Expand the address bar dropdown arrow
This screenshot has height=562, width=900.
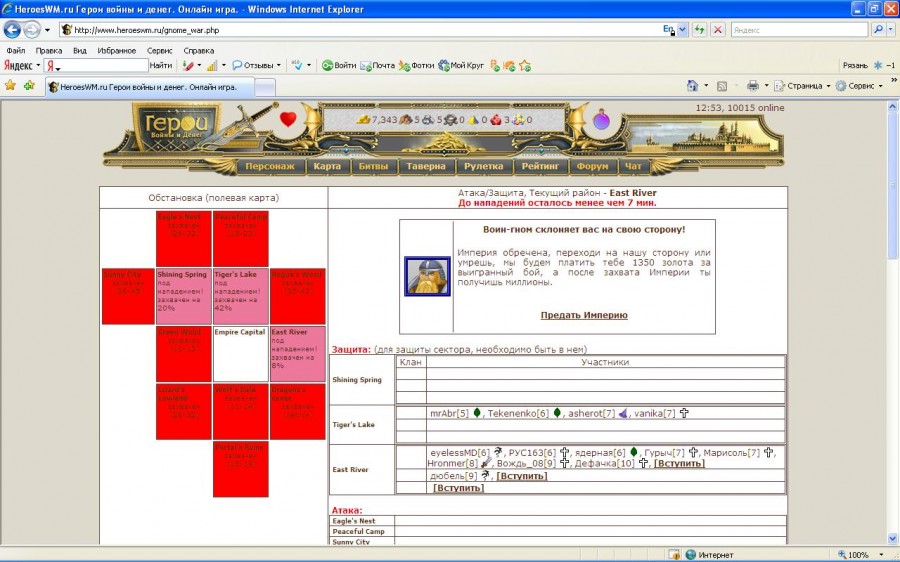tap(682, 30)
